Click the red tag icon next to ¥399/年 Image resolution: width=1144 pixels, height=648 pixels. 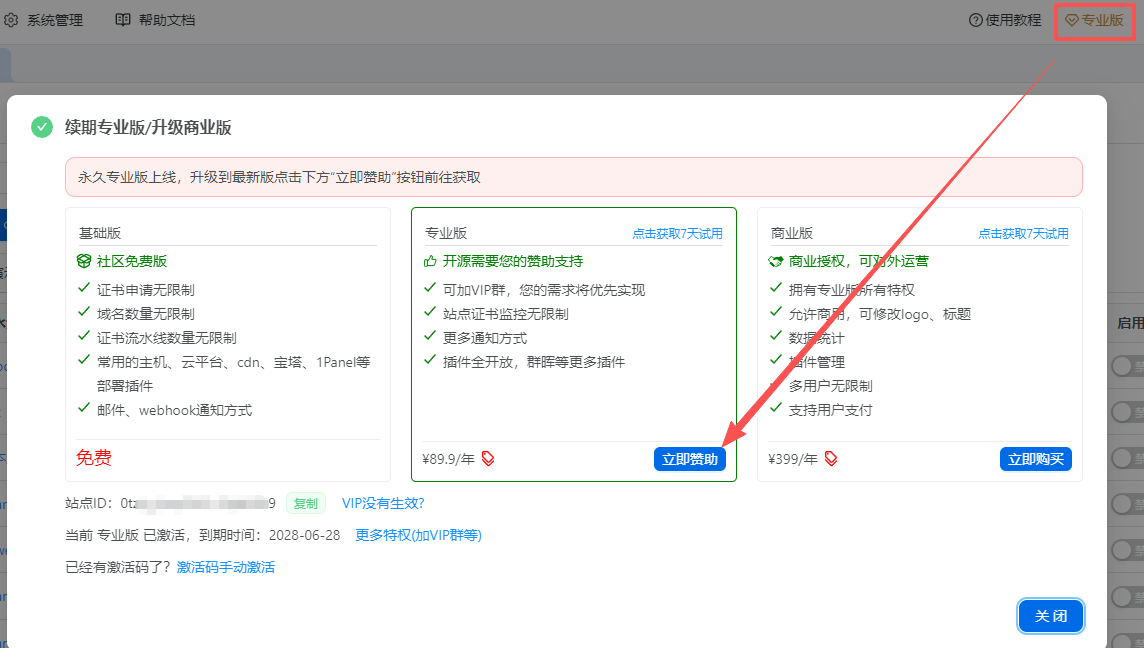[830, 459]
